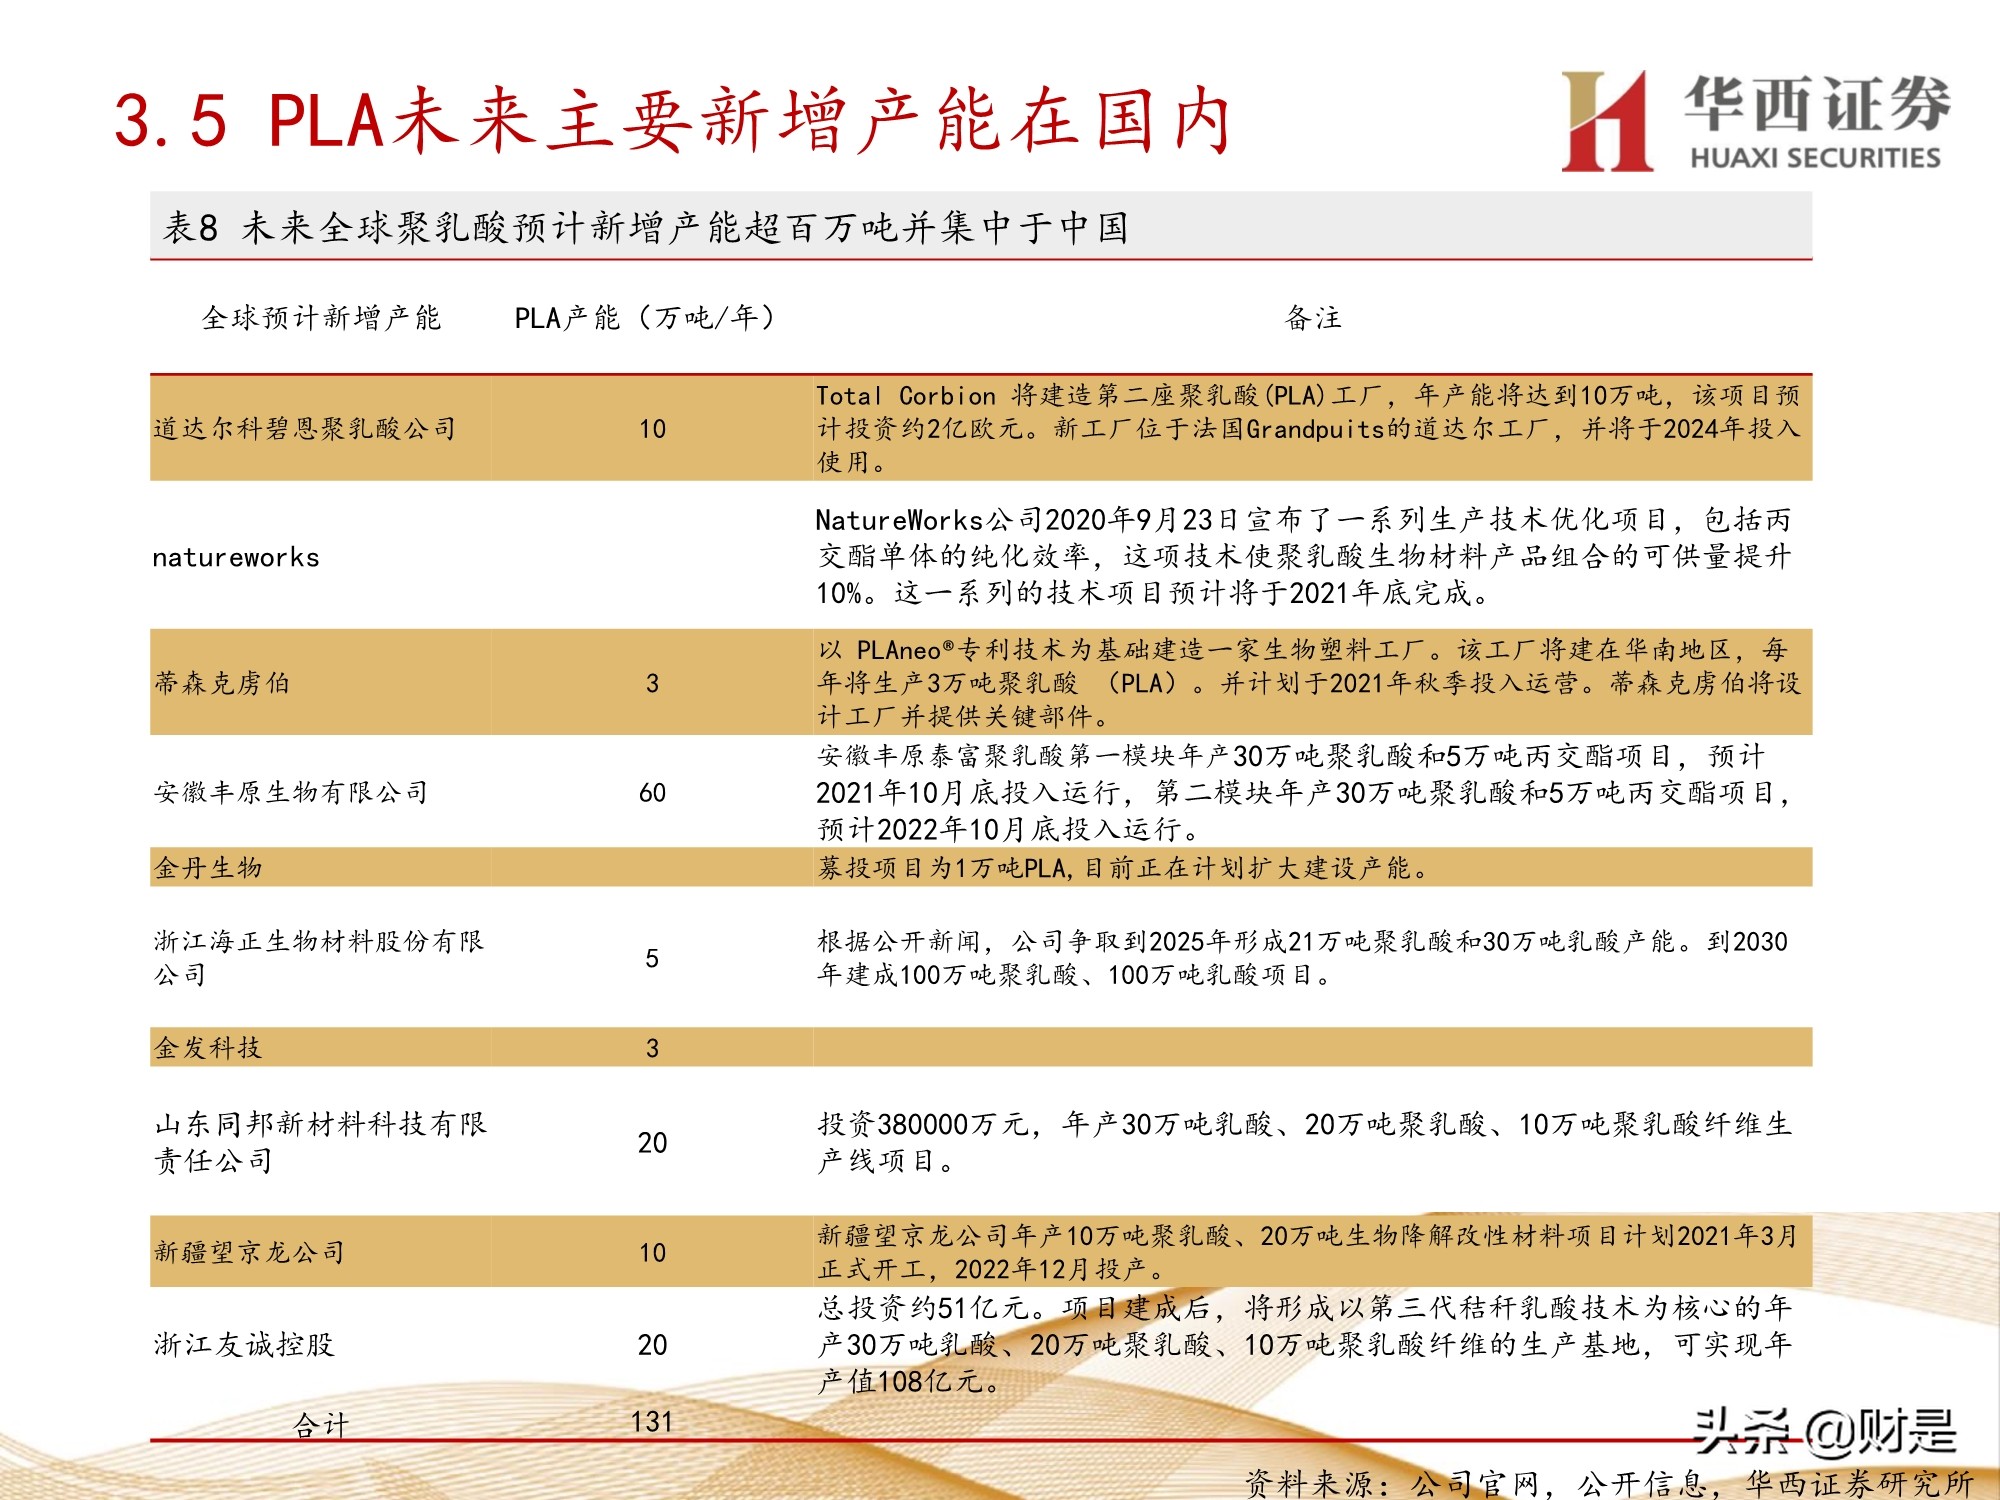The width and height of the screenshot is (2000, 1500).
Task: Select the 备注 column header
Action: tap(1315, 318)
